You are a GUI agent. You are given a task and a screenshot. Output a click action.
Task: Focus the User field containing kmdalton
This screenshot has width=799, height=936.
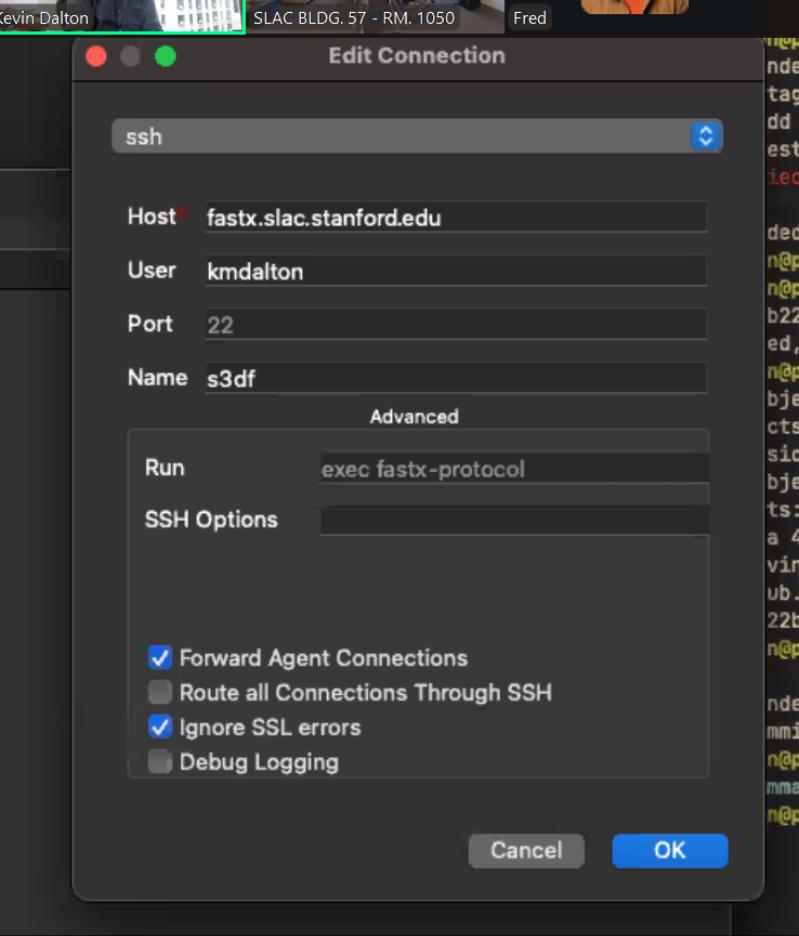tap(456, 271)
